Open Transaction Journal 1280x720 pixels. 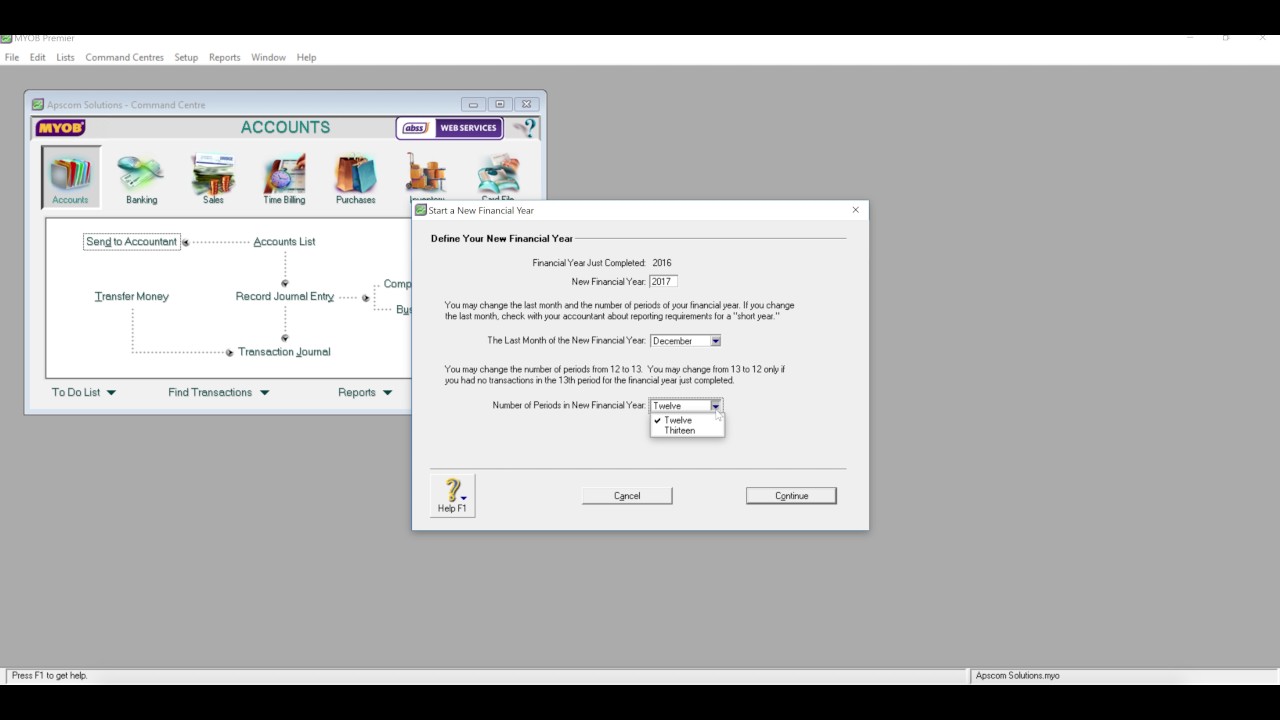[284, 351]
